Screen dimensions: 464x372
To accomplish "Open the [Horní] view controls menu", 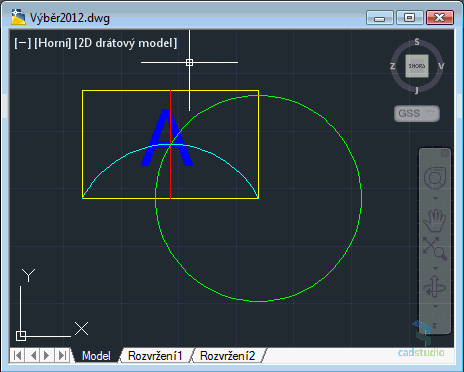I will [x=53, y=43].
